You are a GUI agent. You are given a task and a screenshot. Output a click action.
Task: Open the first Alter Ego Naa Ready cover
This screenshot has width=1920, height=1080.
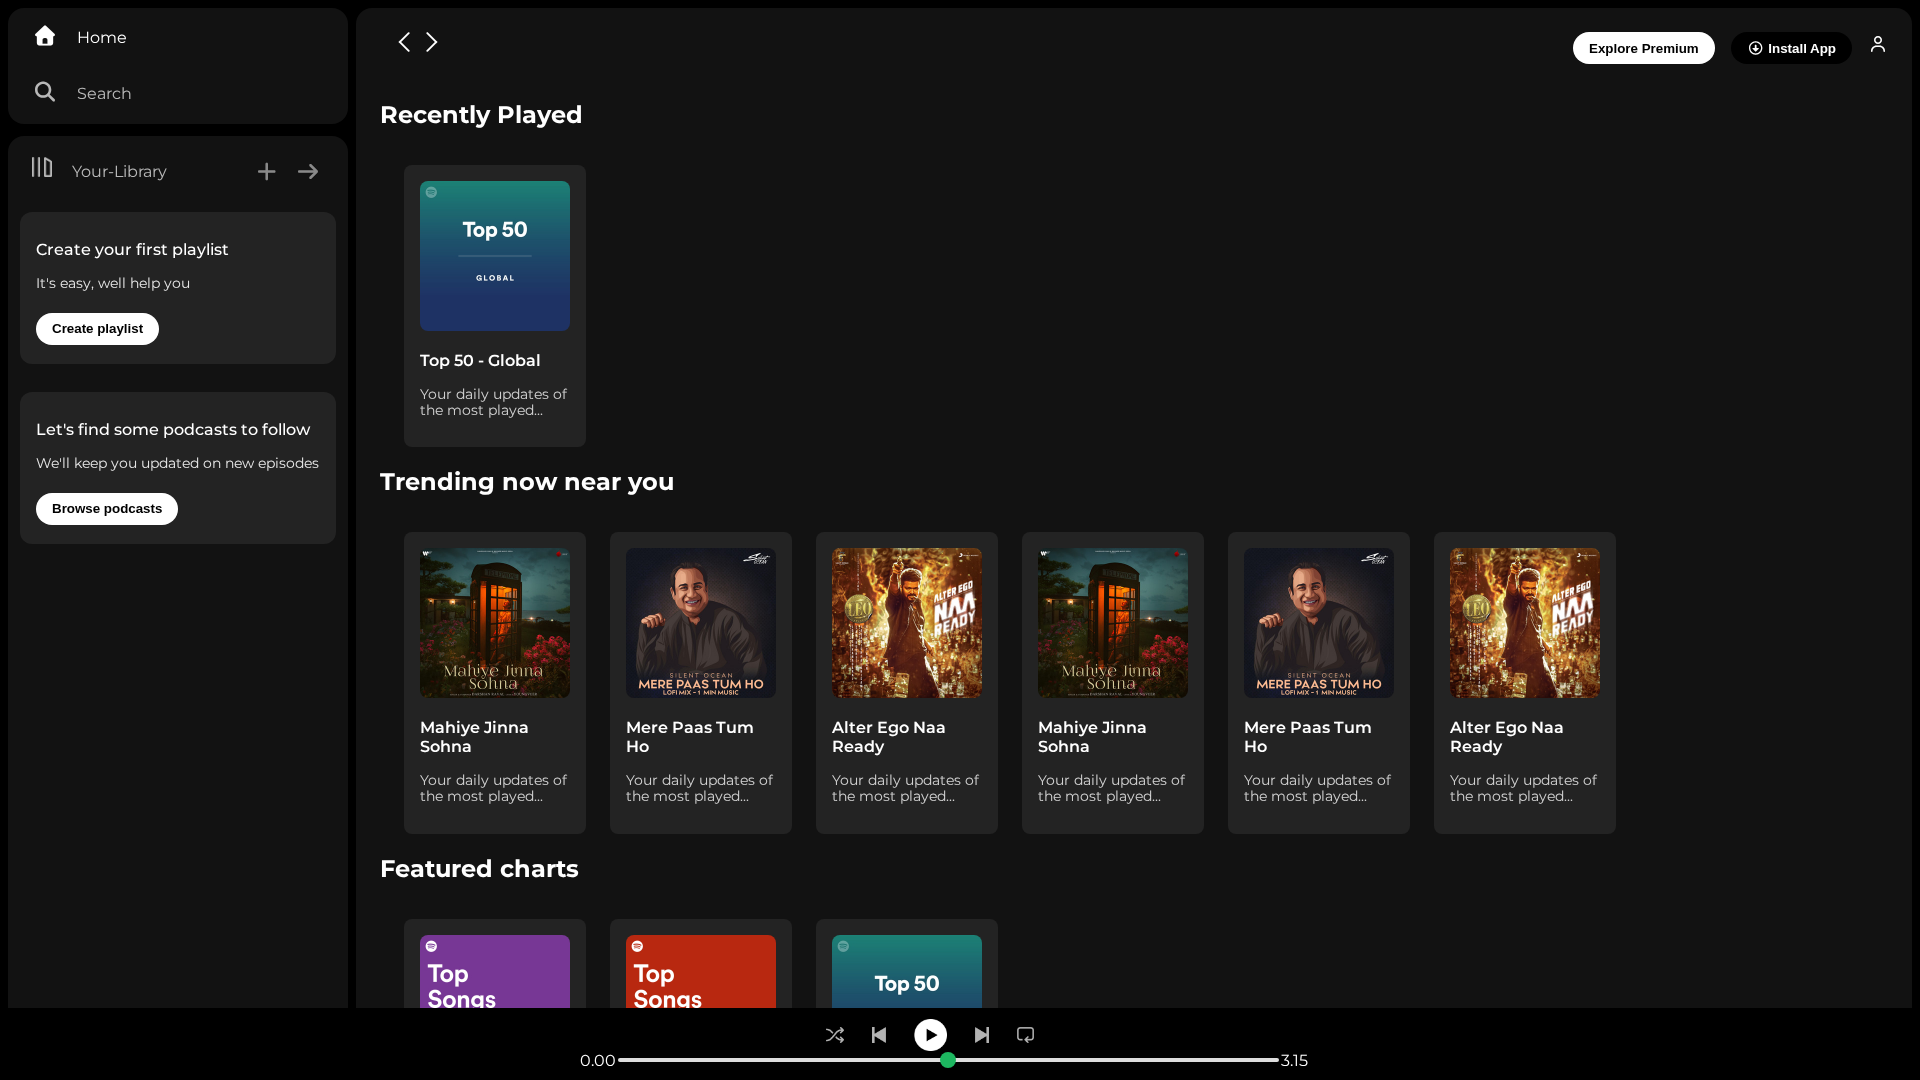[x=907, y=623]
